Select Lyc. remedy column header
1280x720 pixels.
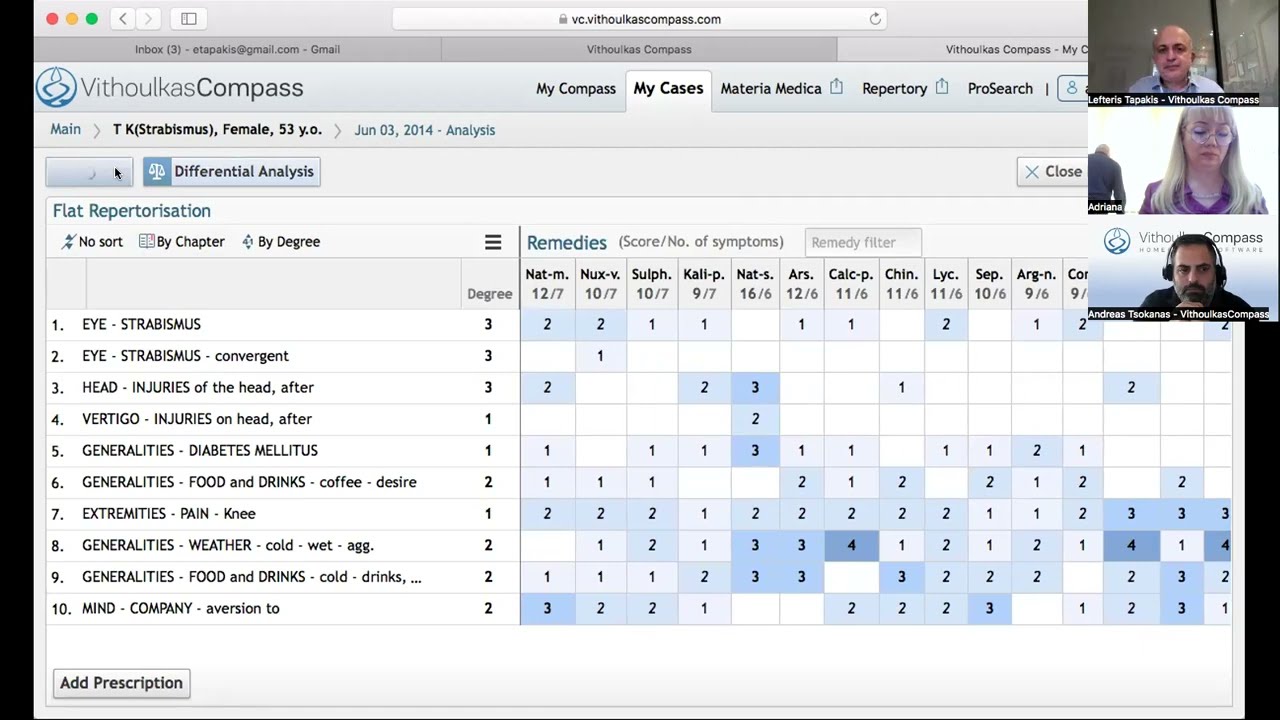tap(946, 284)
